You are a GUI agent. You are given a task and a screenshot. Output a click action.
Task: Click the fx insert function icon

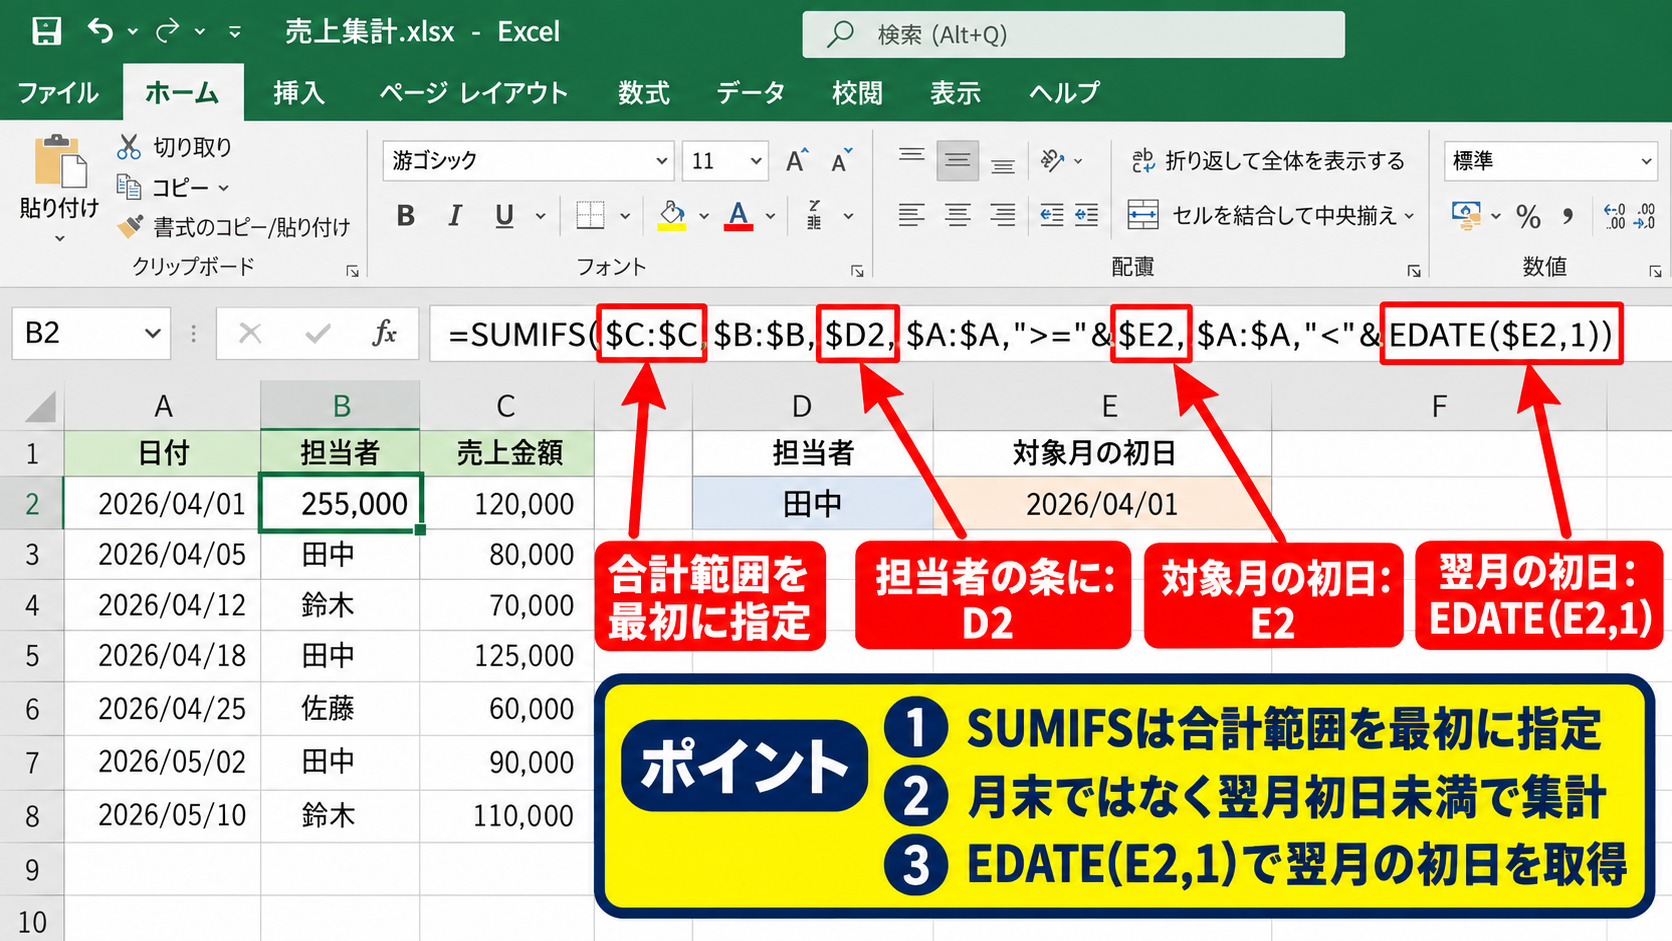pos(384,333)
